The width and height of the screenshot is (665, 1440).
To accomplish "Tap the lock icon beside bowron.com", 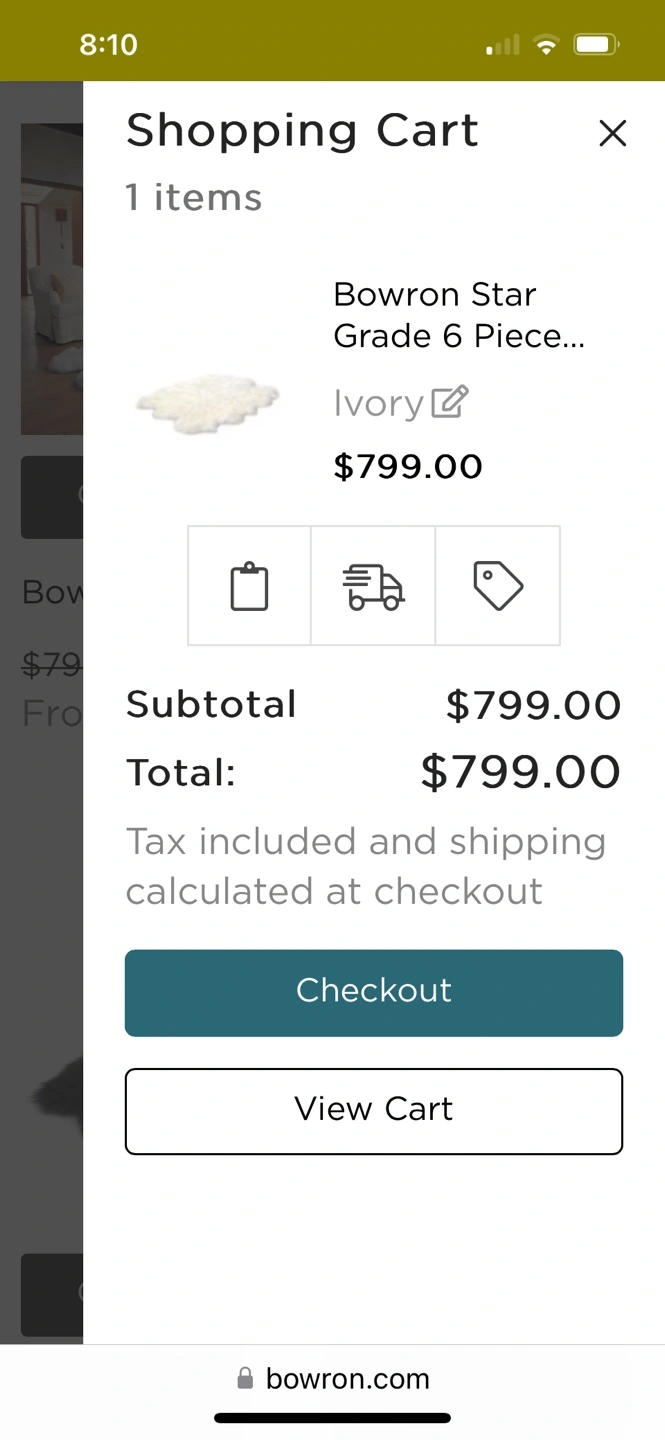I will click(x=245, y=1379).
